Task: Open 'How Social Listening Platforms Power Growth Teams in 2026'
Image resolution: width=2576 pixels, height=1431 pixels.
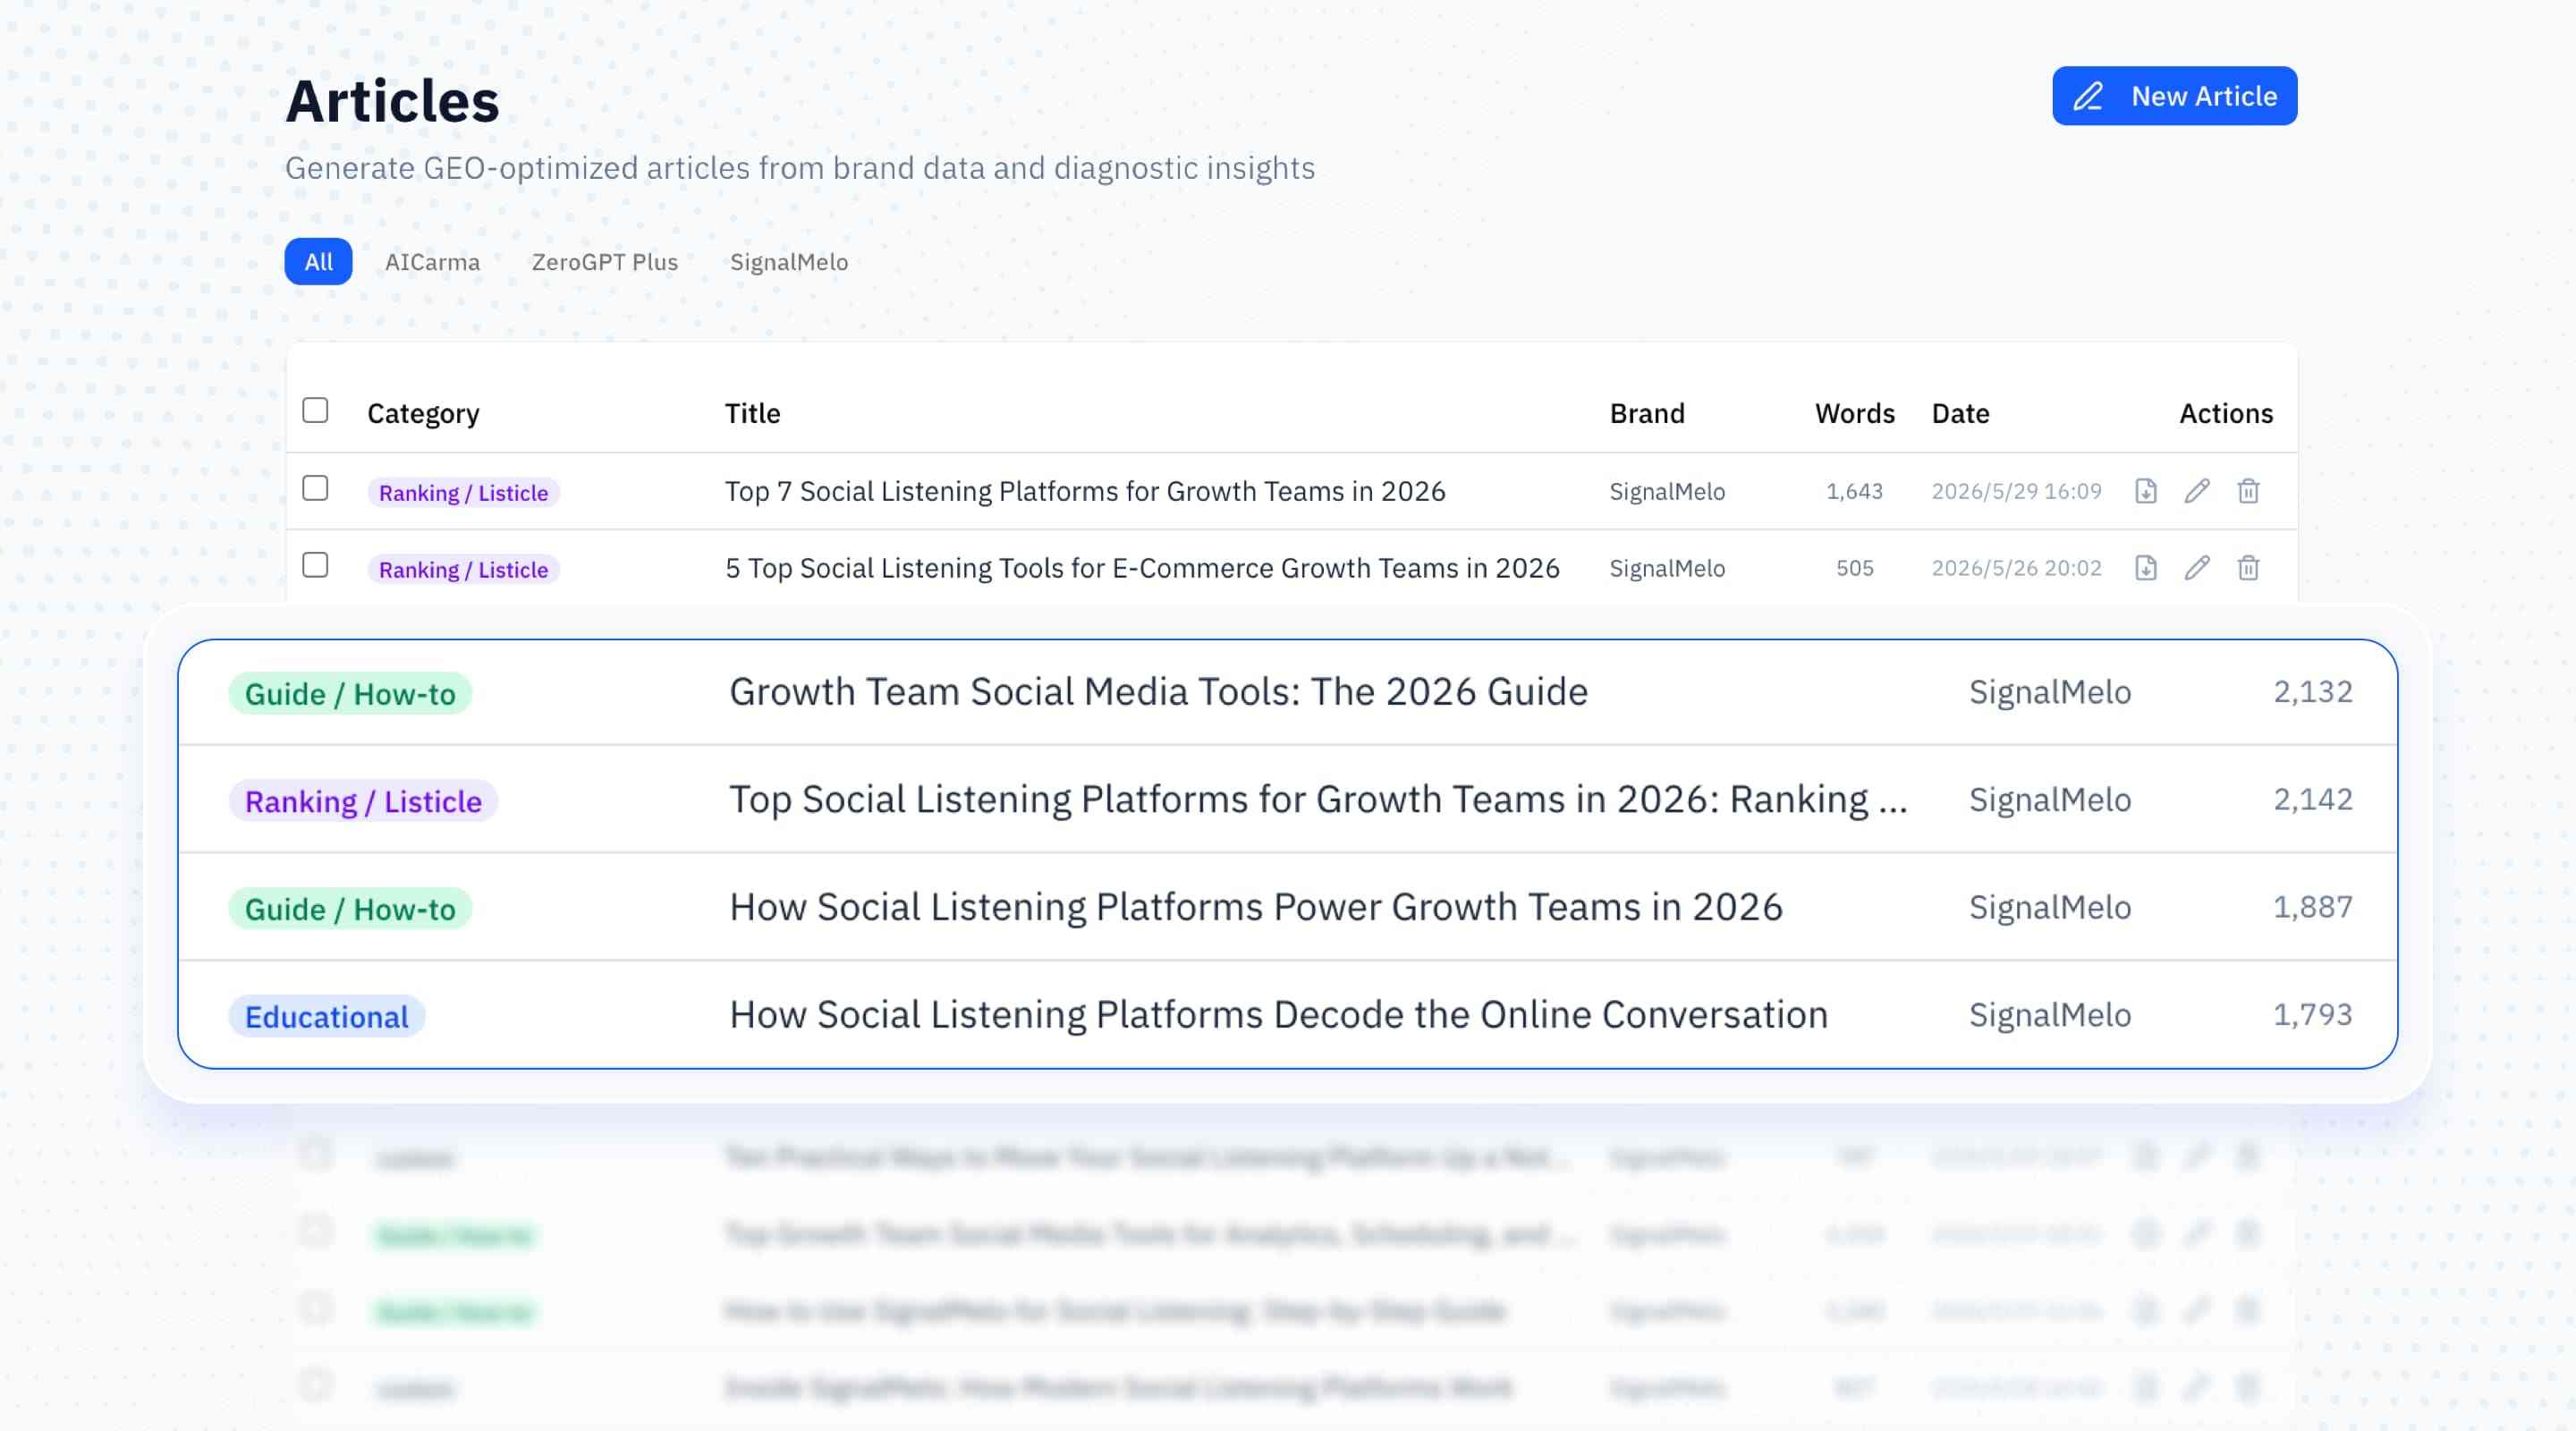Action: click(x=1255, y=907)
